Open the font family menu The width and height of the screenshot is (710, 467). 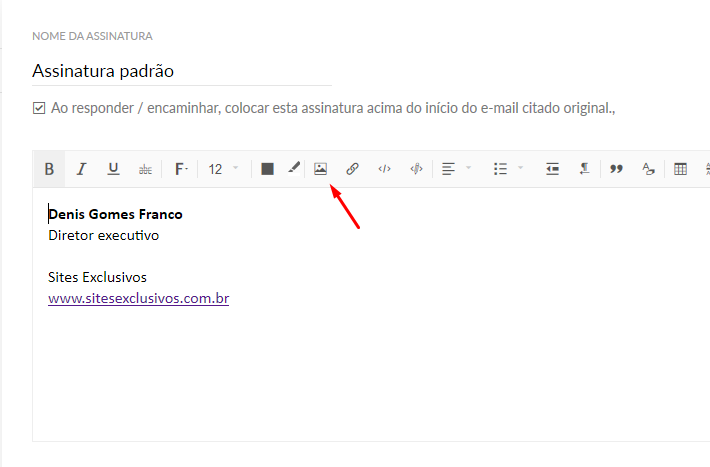click(x=181, y=169)
